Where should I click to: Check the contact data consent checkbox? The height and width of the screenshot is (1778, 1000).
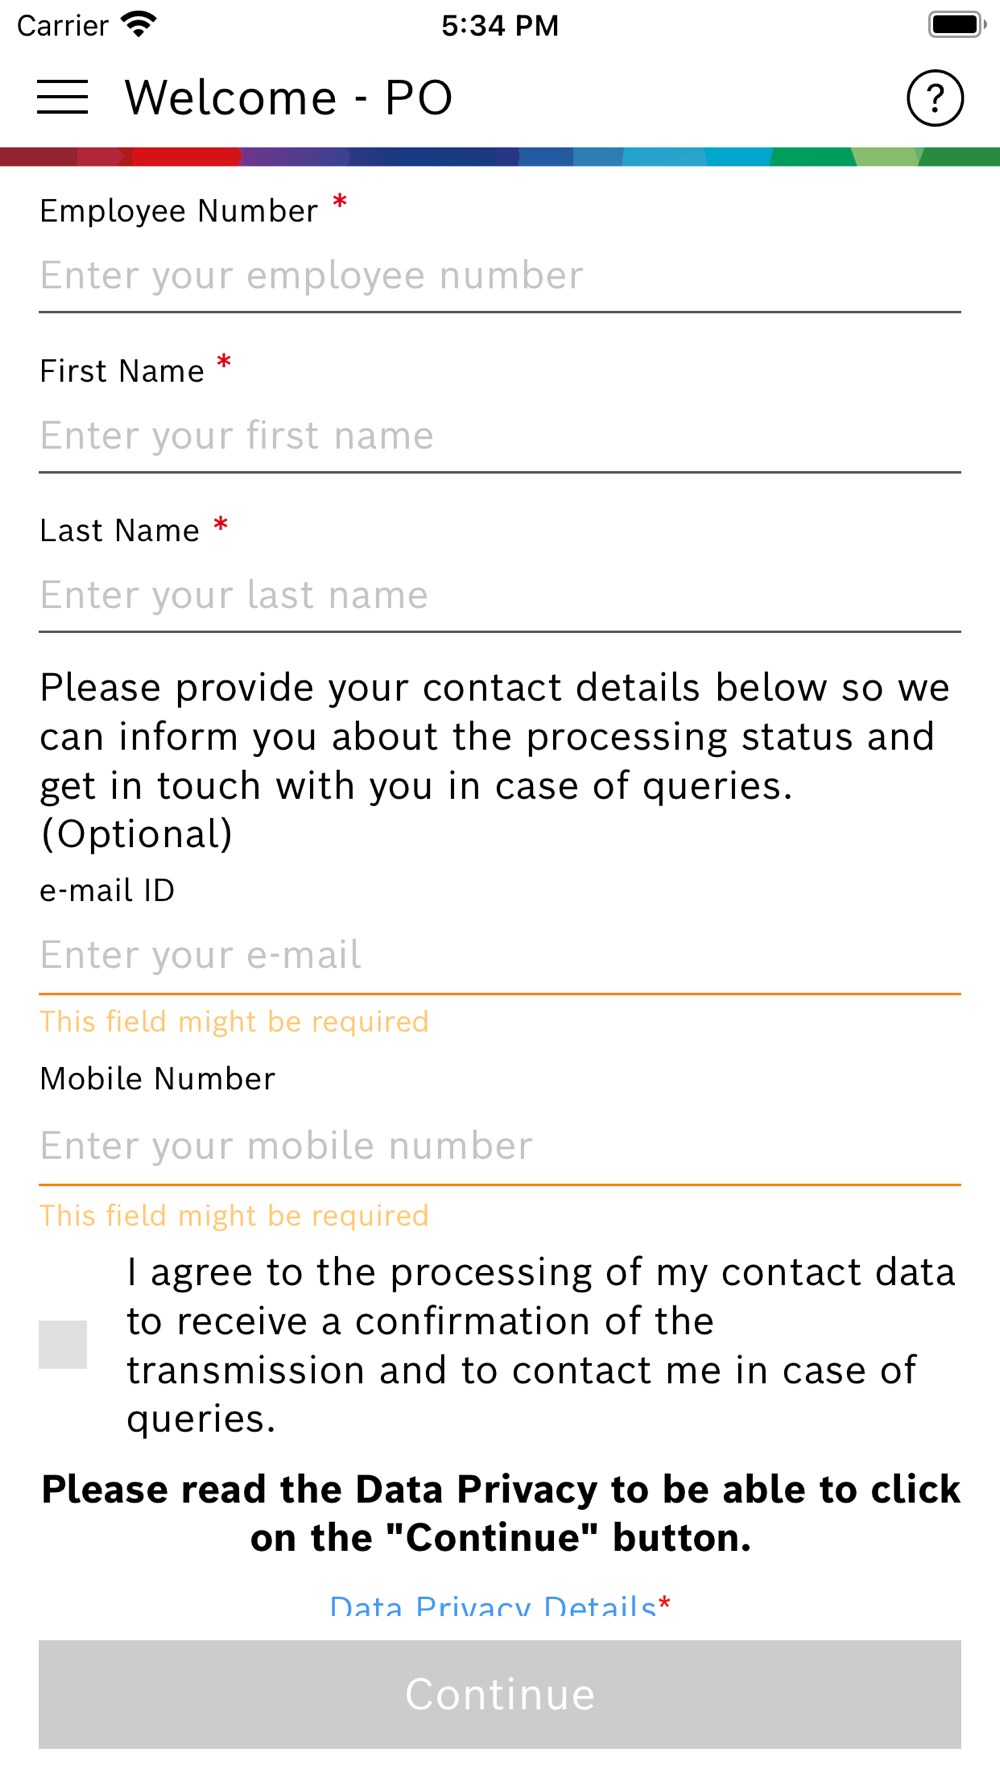pos(63,1344)
